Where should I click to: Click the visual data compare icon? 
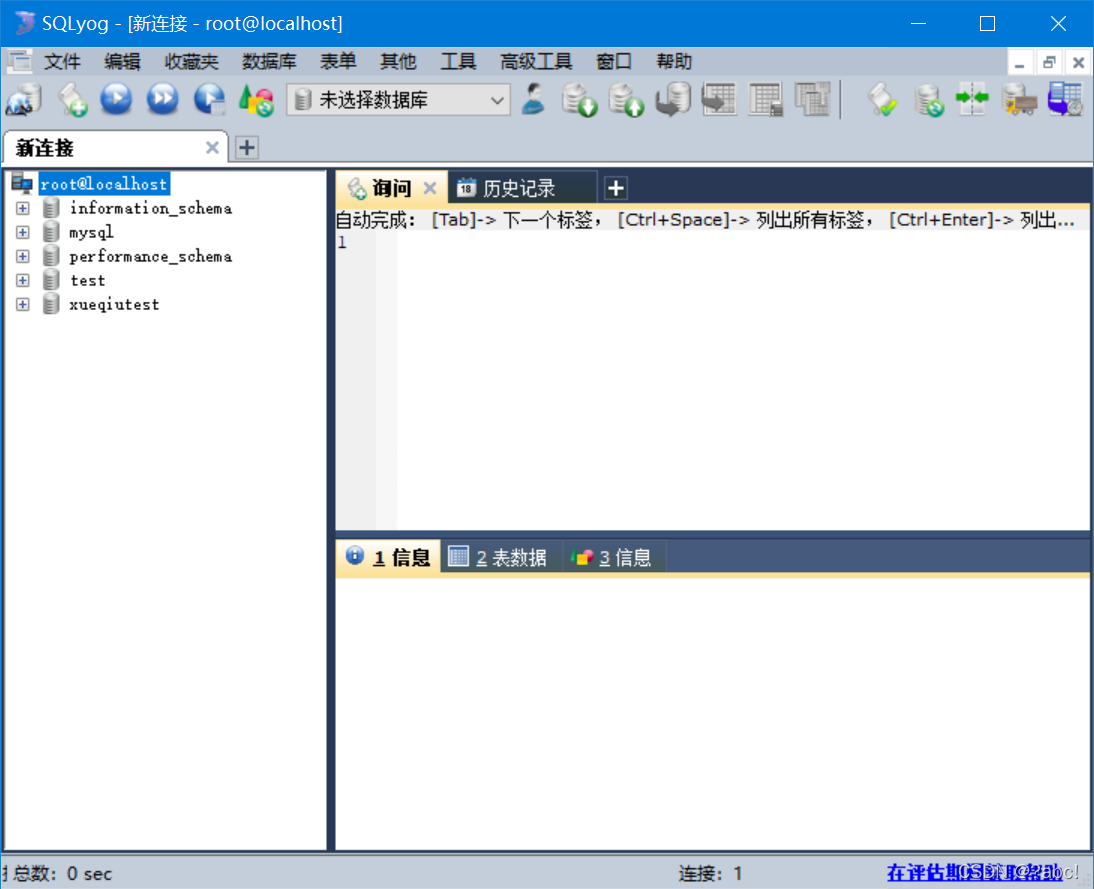[1065, 99]
